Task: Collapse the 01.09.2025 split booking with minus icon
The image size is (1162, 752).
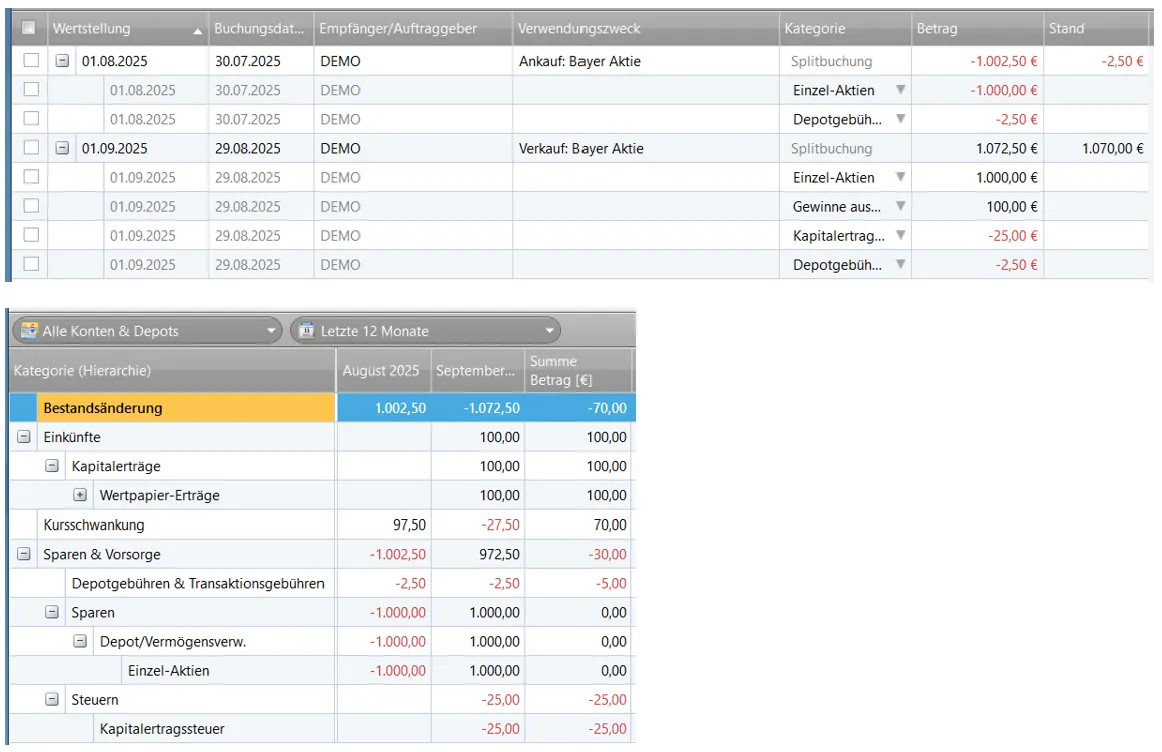Action: coord(63,149)
